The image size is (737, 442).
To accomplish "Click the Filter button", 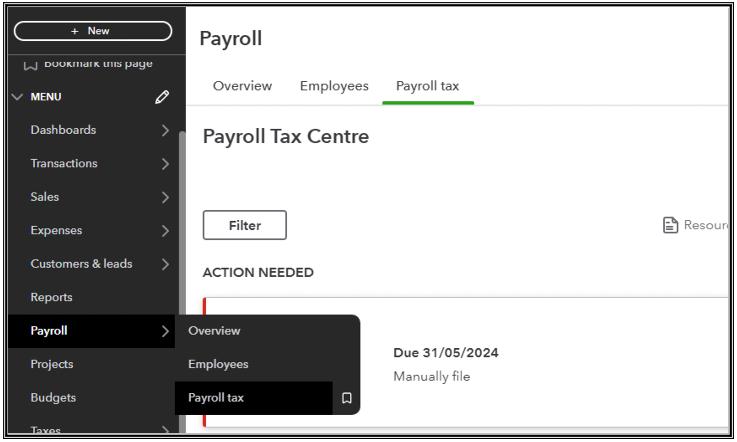I will pos(245,225).
